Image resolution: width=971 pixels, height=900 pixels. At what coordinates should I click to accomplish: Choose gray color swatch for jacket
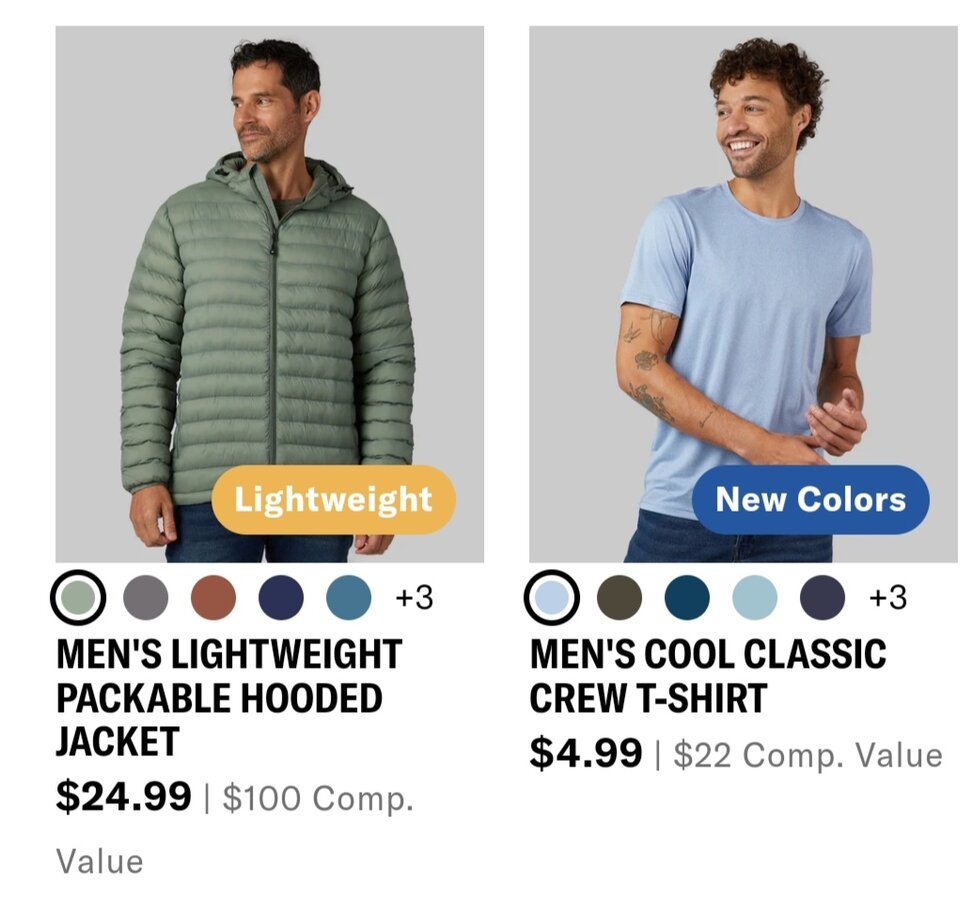click(x=146, y=597)
